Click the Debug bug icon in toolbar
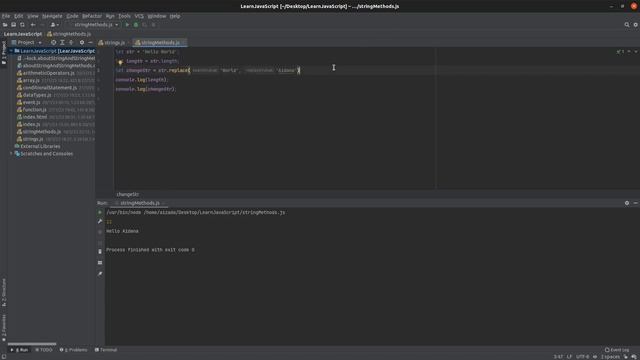640x360 pixels. coord(136,25)
